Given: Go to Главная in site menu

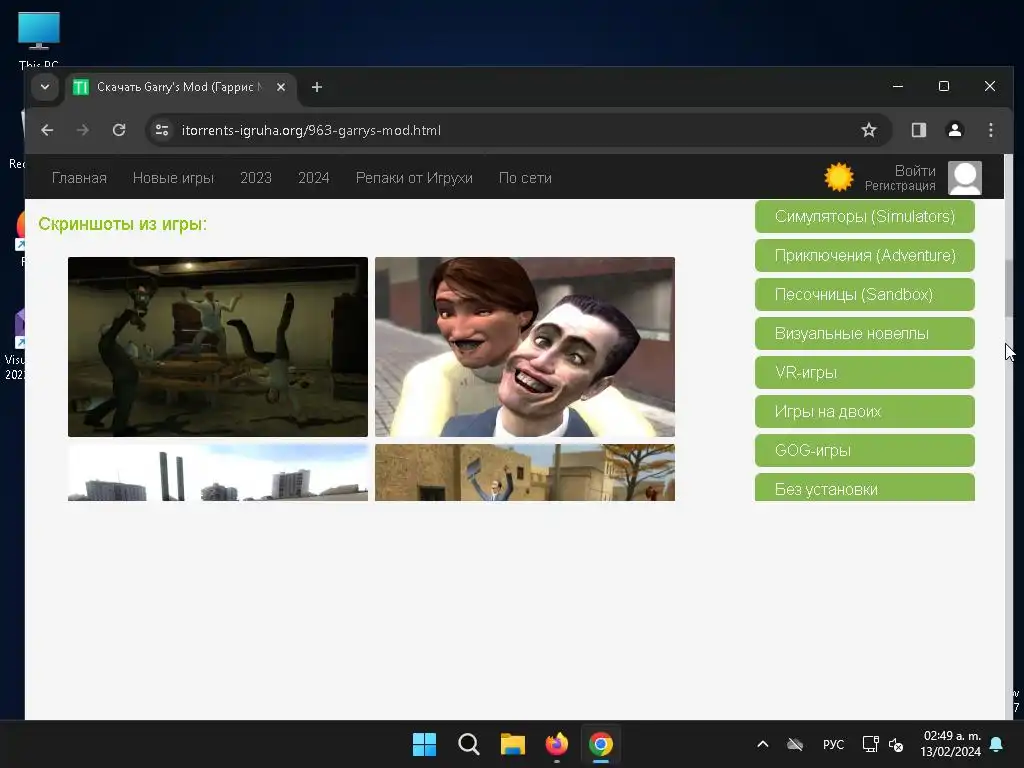Looking at the screenshot, I should click(79, 178).
